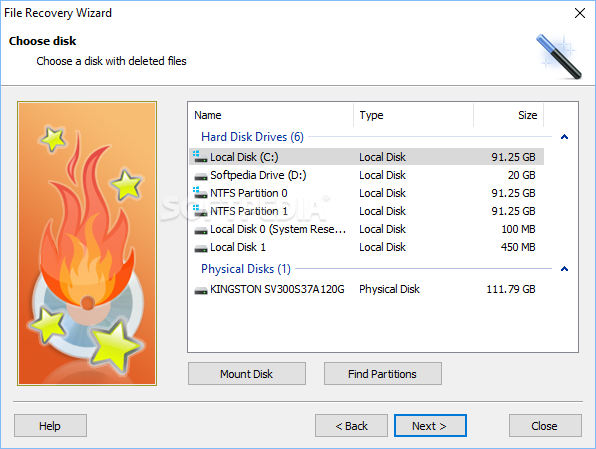Image resolution: width=596 pixels, height=449 pixels.
Task: Click the Find Partitions button
Action: (x=383, y=374)
